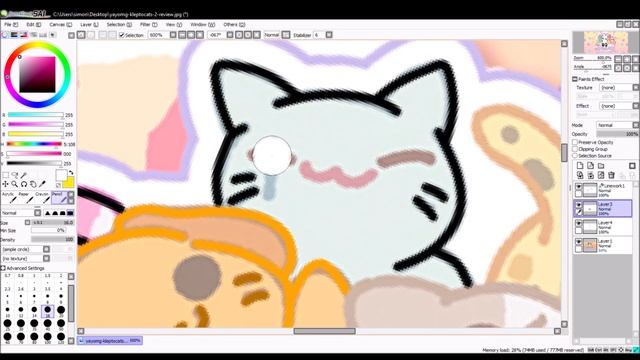The width and height of the screenshot is (640, 360).
Task: Open the zoom percentage dropdown in toolbar
Action: tap(173, 35)
